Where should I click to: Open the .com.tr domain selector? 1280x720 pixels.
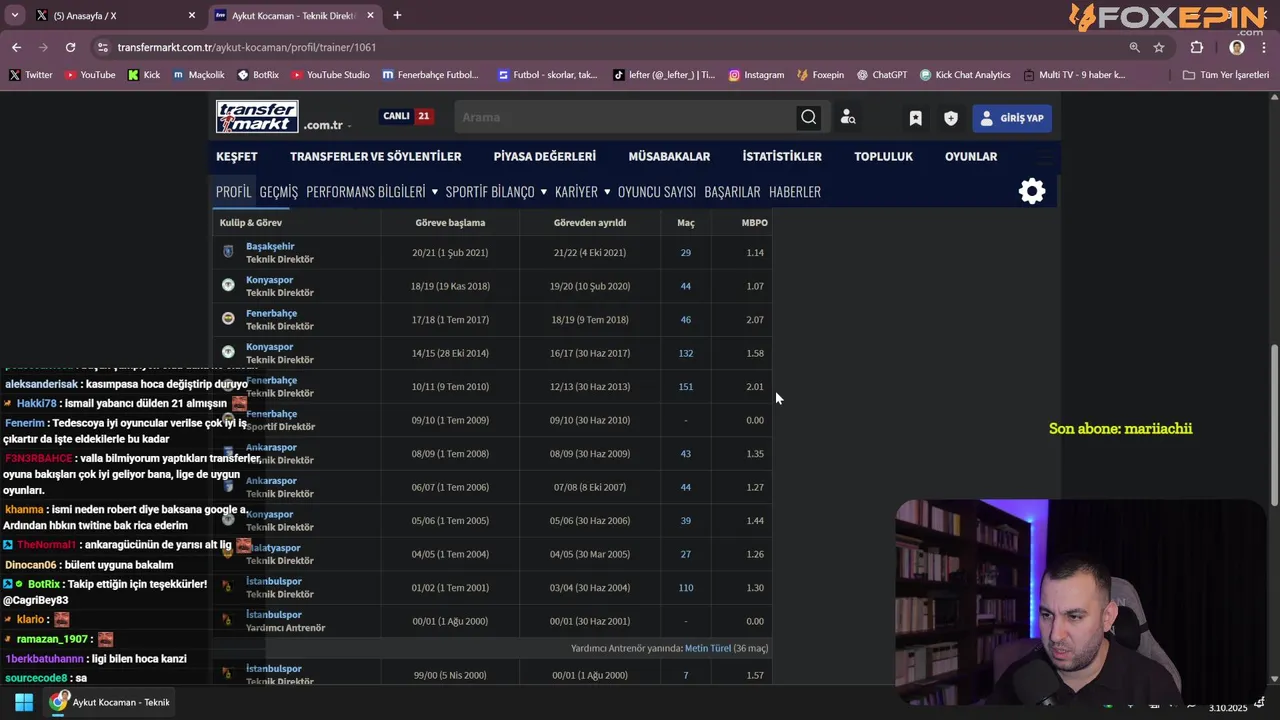327,125
